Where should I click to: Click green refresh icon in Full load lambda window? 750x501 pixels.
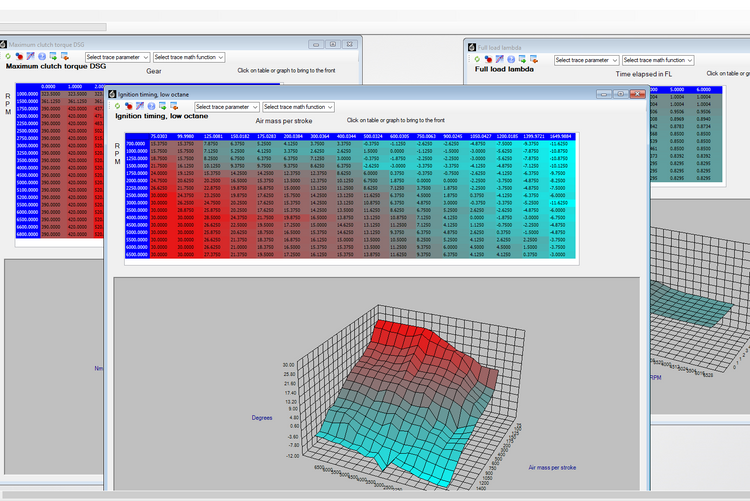(x=477, y=59)
